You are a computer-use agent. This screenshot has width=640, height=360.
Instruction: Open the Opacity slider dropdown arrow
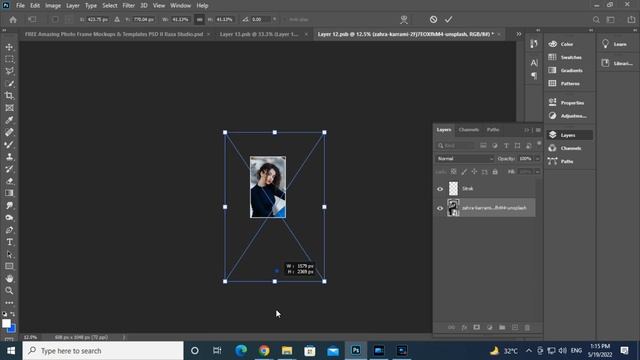538,159
